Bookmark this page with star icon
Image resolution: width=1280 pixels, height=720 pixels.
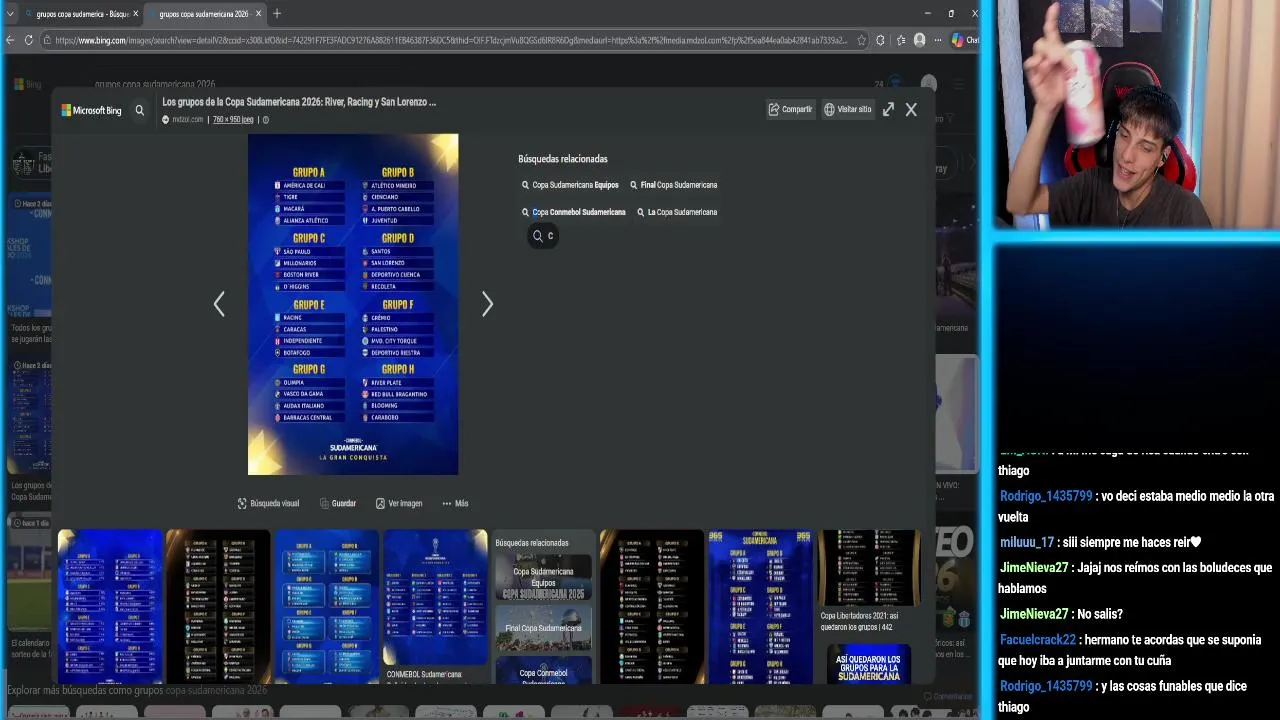point(861,40)
